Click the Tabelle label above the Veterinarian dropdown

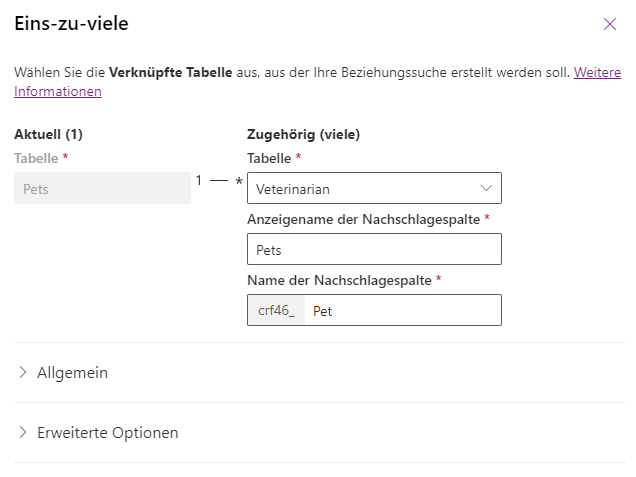pyautogui.click(x=269, y=158)
